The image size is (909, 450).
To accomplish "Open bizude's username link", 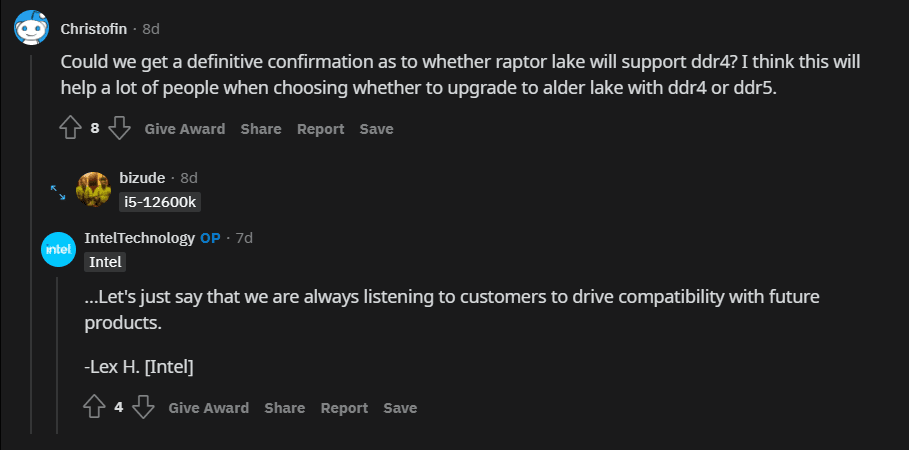I will pos(142,178).
